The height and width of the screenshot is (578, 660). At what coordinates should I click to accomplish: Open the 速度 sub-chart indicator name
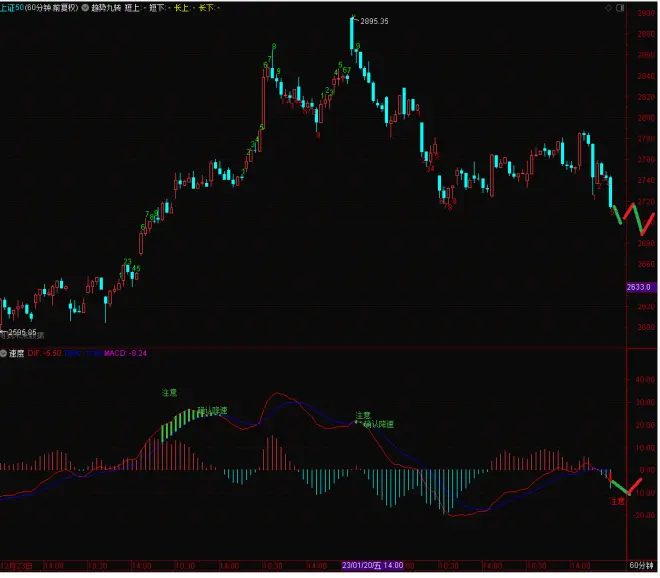point(16,353)
